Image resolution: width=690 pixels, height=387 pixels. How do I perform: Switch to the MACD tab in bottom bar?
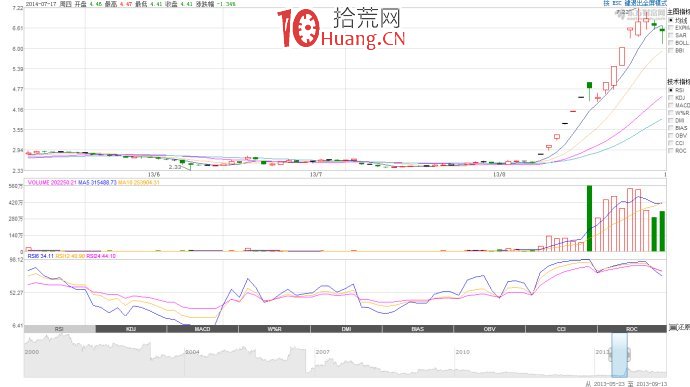click(203, 329)
